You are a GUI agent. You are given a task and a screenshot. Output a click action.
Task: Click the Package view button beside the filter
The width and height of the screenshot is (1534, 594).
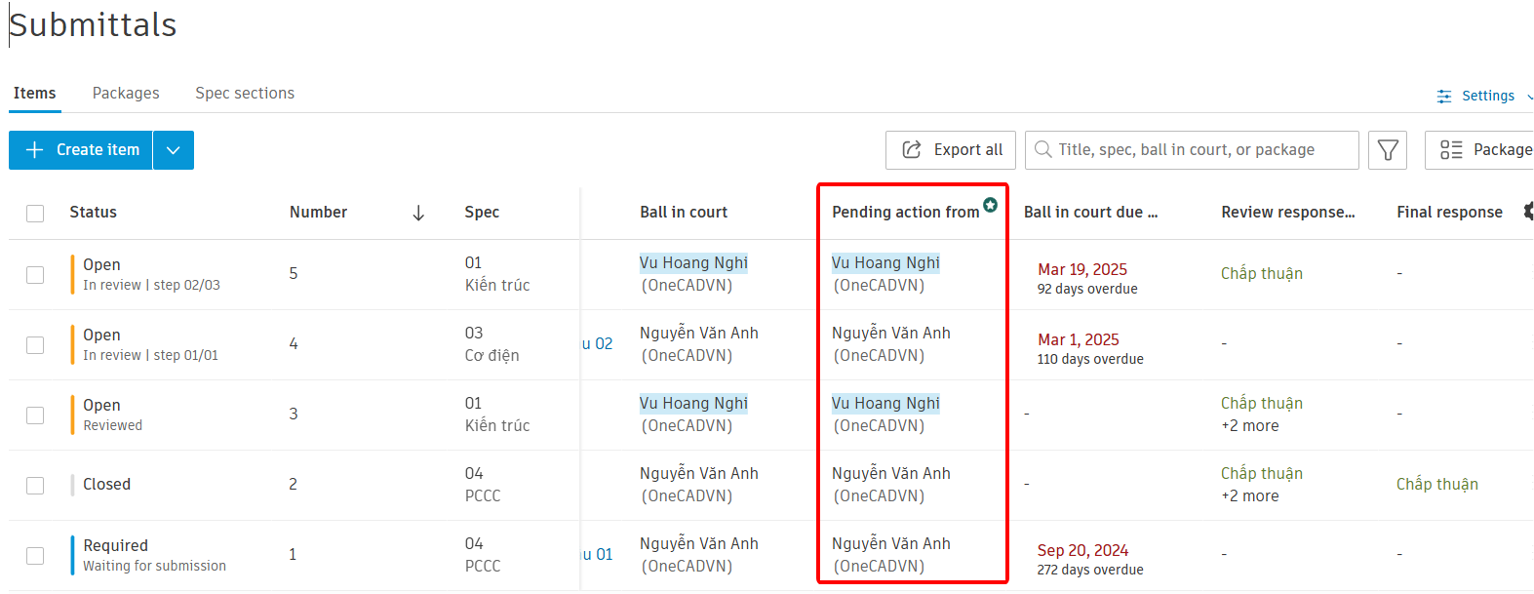[1480, 150]
